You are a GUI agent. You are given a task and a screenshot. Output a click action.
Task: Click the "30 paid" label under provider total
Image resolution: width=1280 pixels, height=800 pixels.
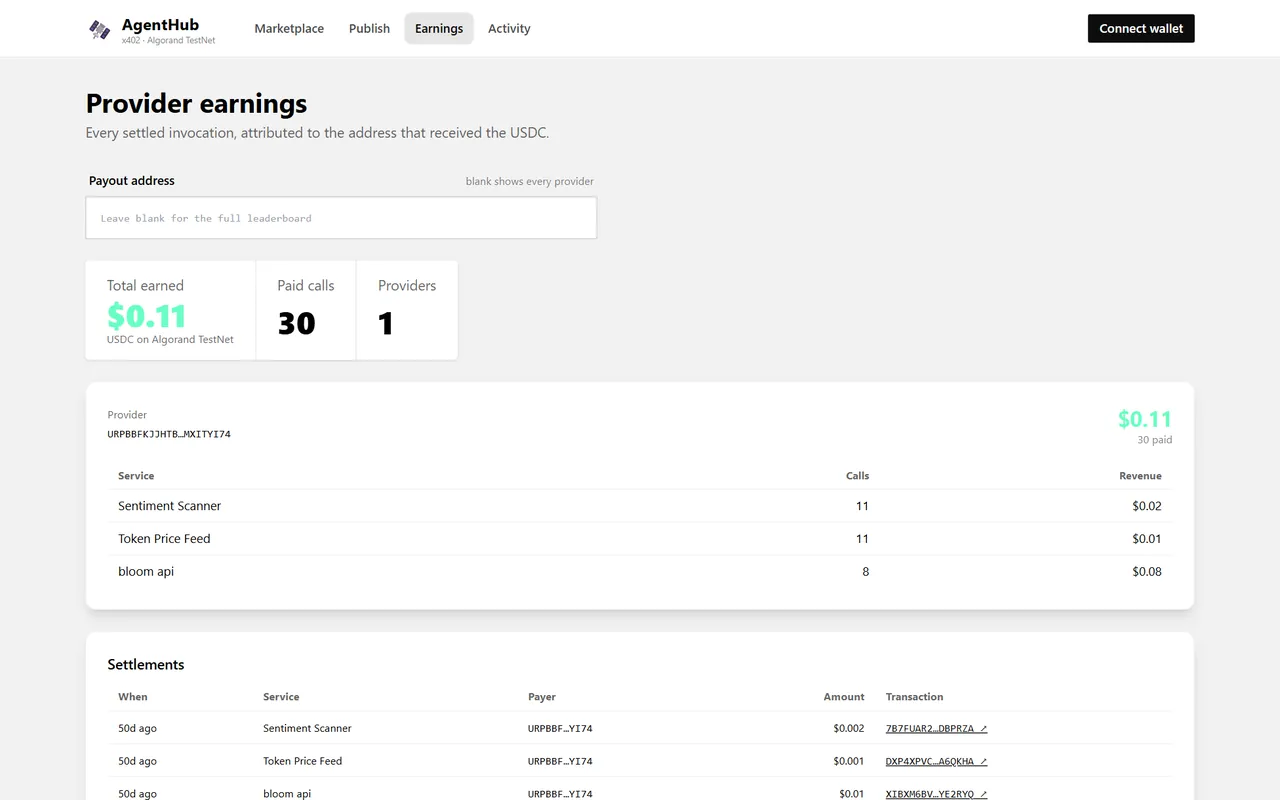(1155, 440)
